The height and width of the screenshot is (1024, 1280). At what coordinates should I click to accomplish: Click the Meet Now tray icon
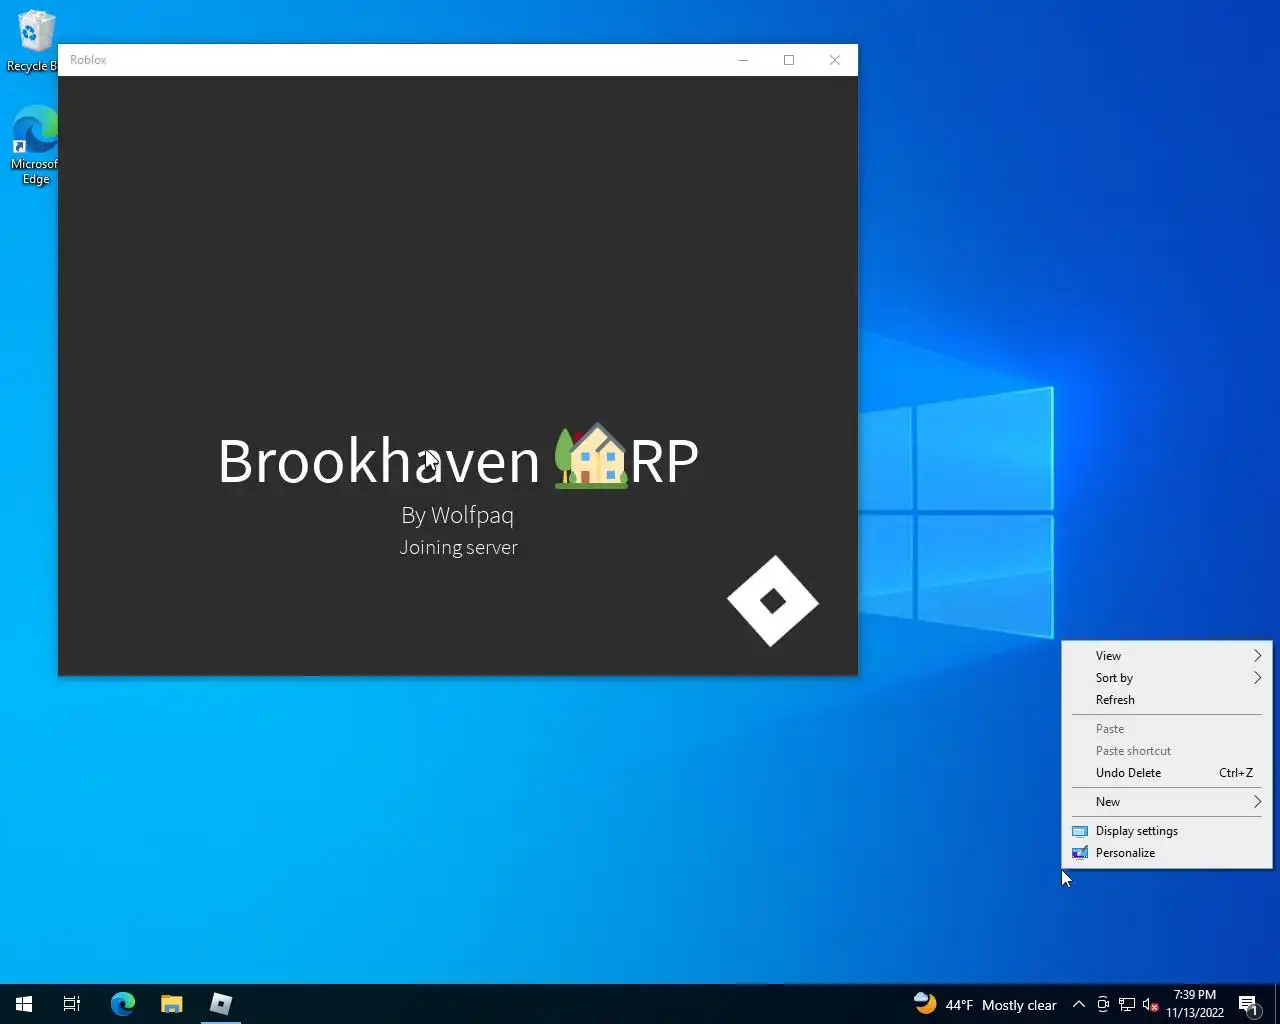pos(1103,1004)
